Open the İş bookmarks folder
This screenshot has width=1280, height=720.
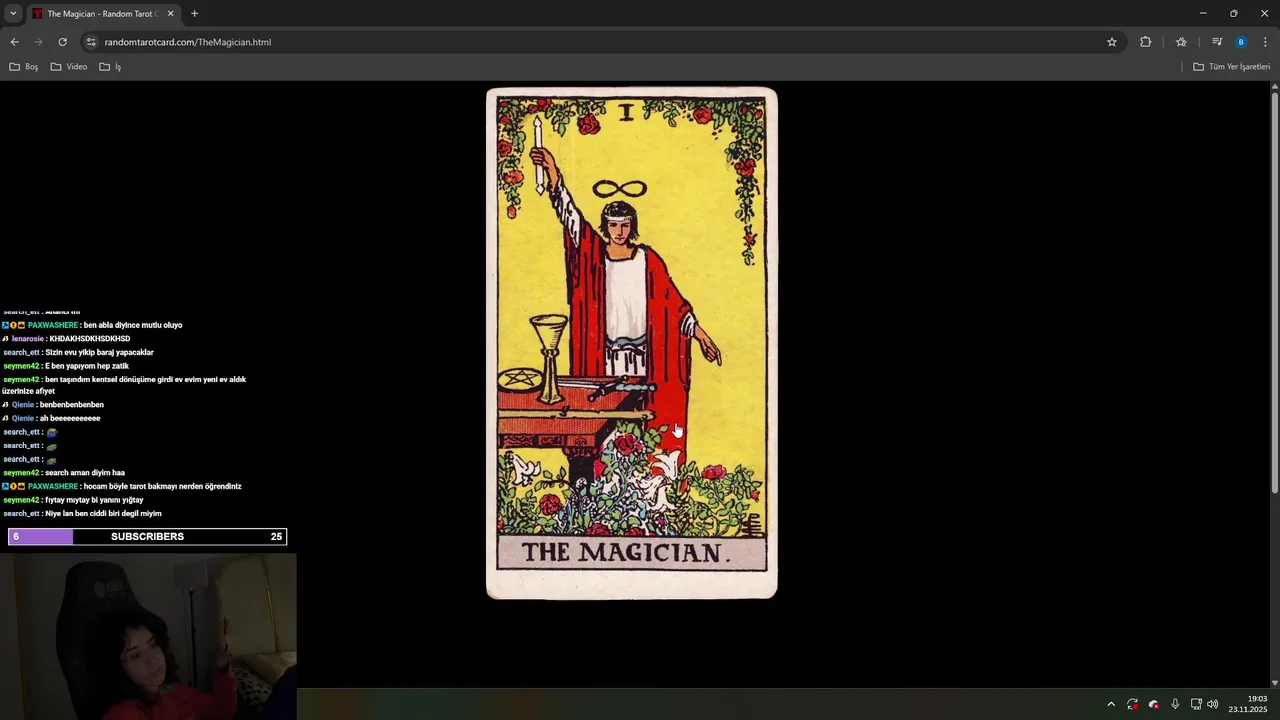pos(110,67)
